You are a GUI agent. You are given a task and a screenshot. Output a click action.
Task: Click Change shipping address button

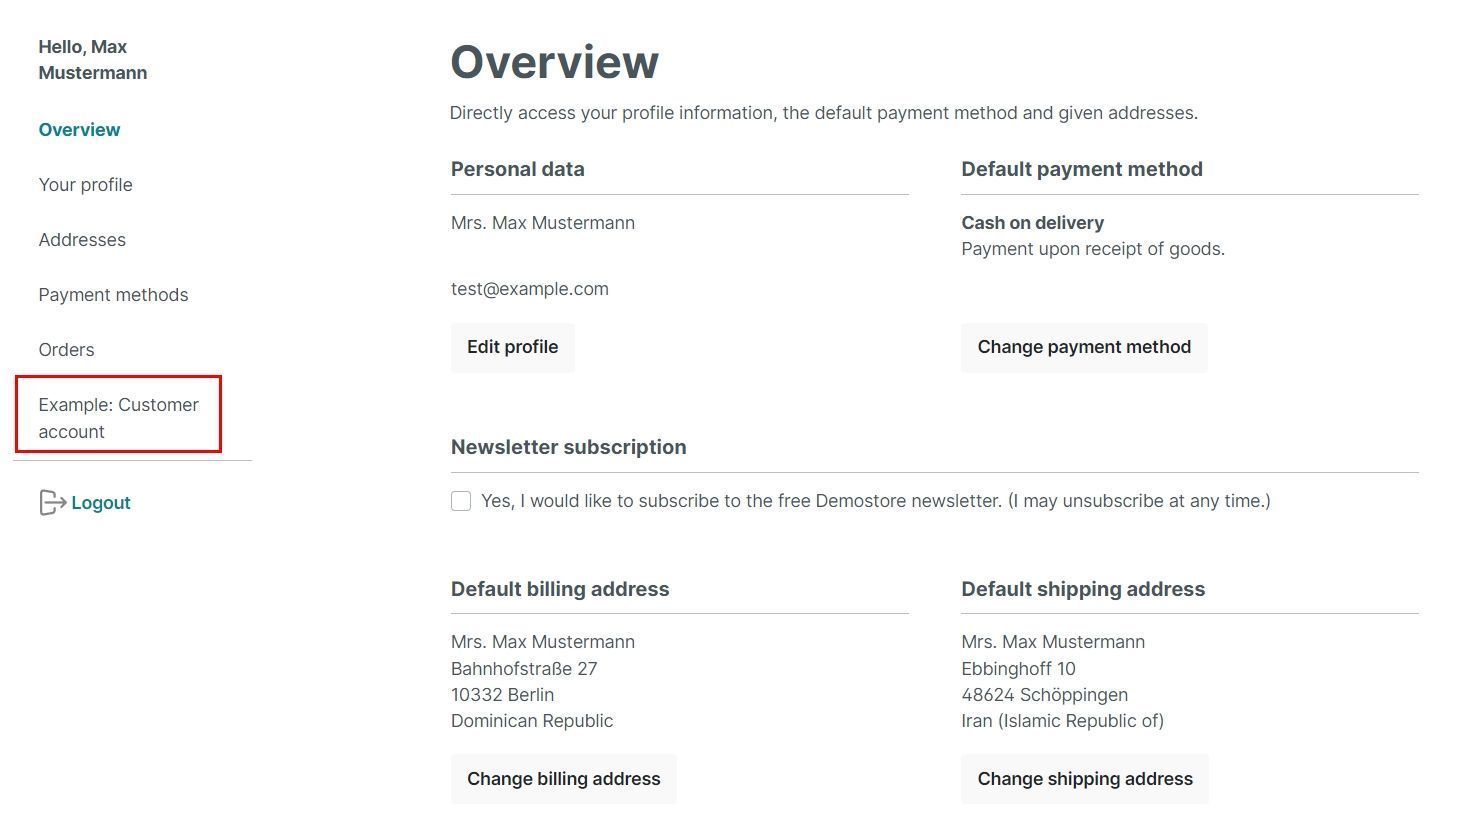click(x=1084, y=779)
